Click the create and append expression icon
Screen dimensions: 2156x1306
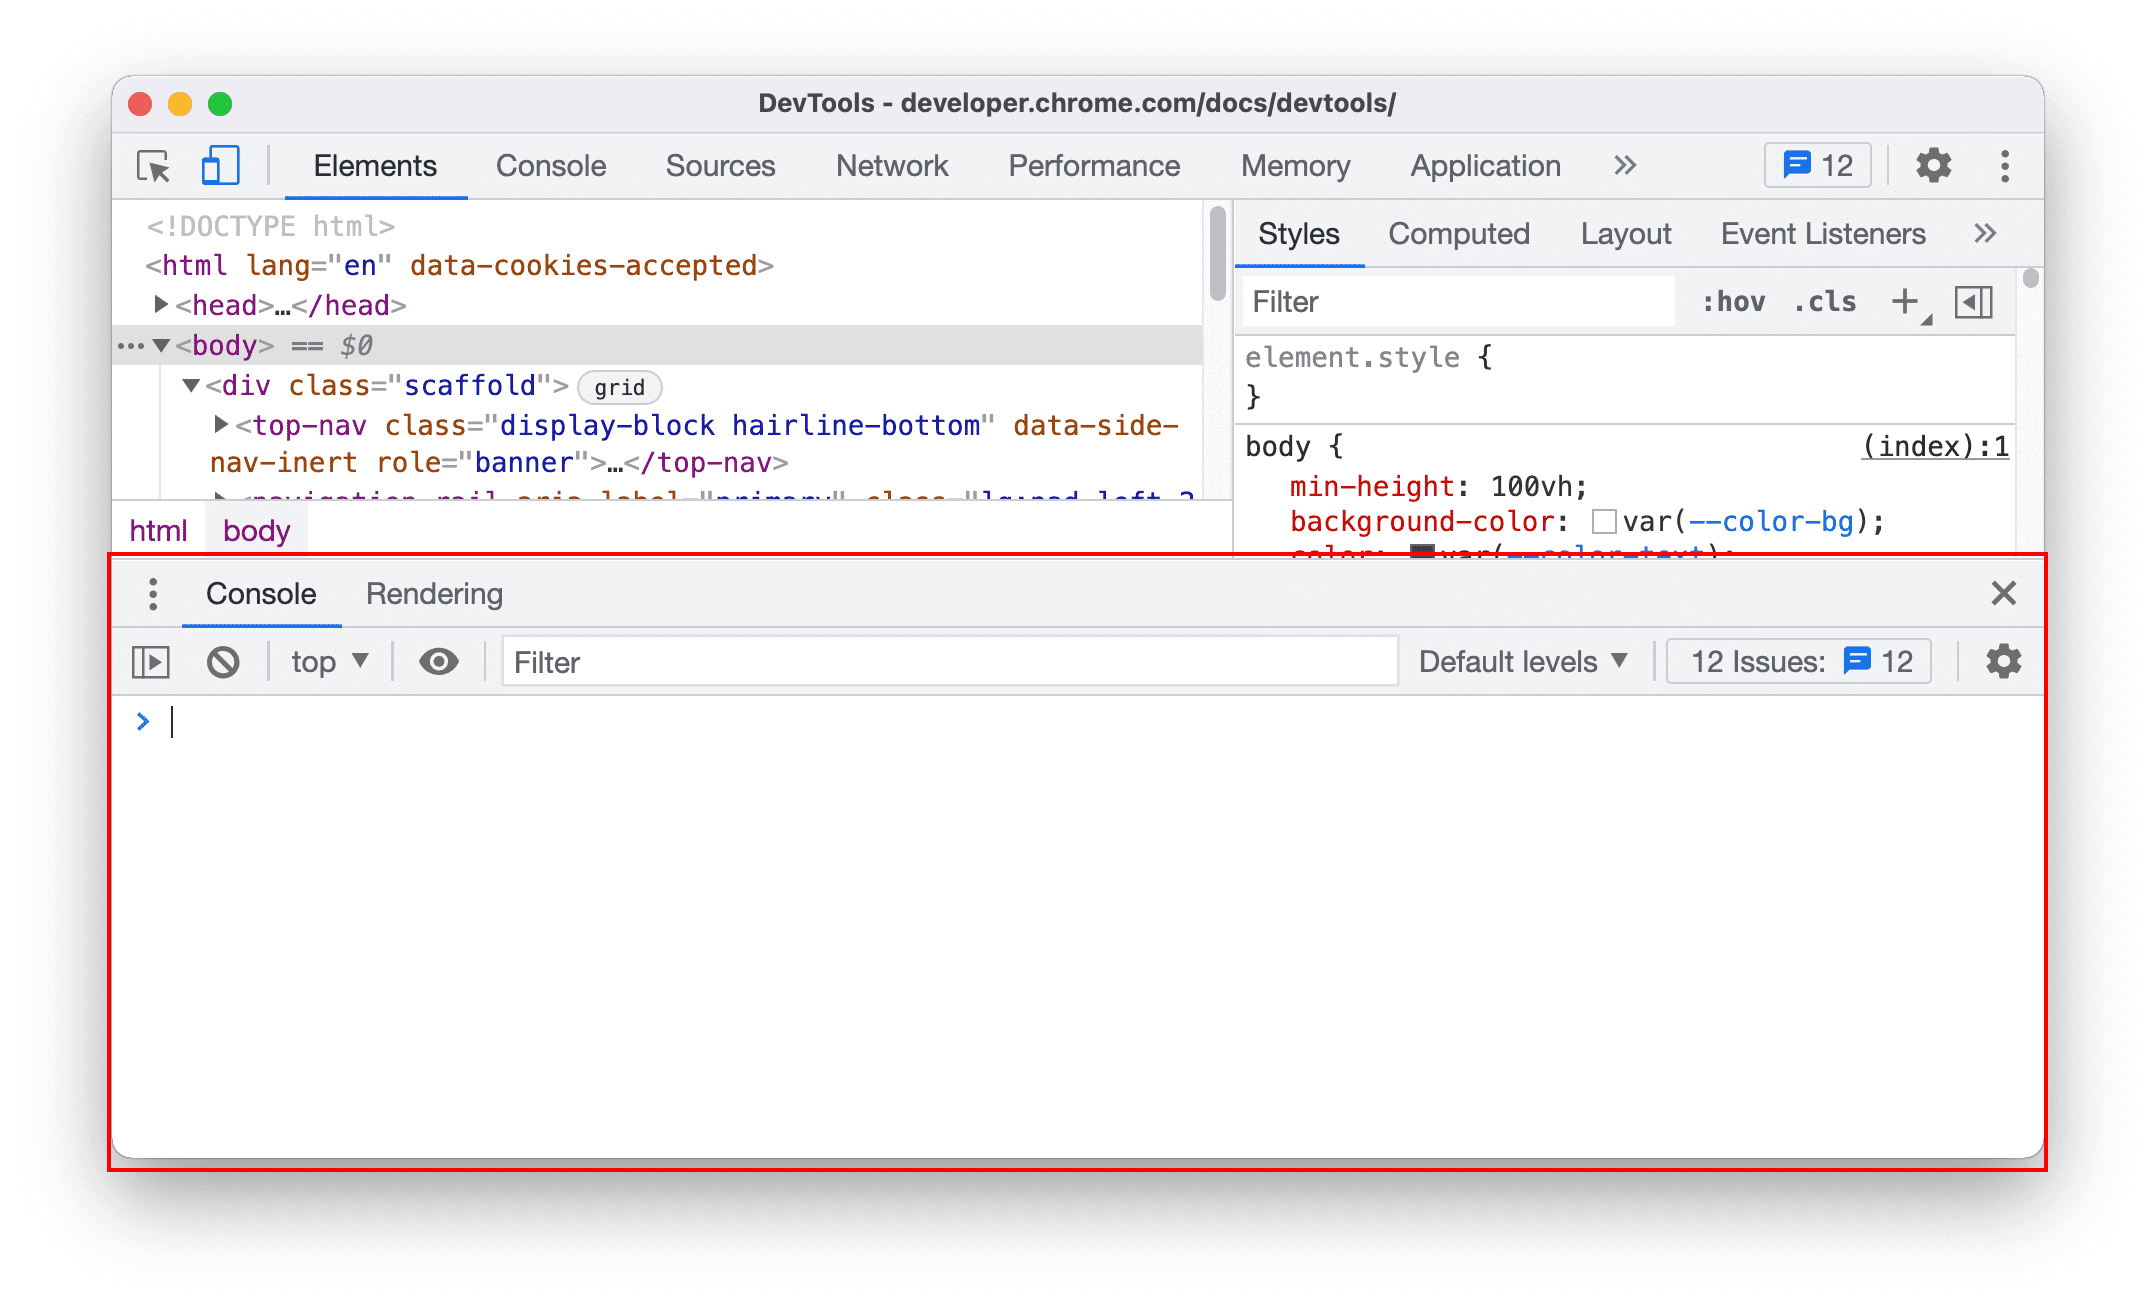(x=439, y=662)
